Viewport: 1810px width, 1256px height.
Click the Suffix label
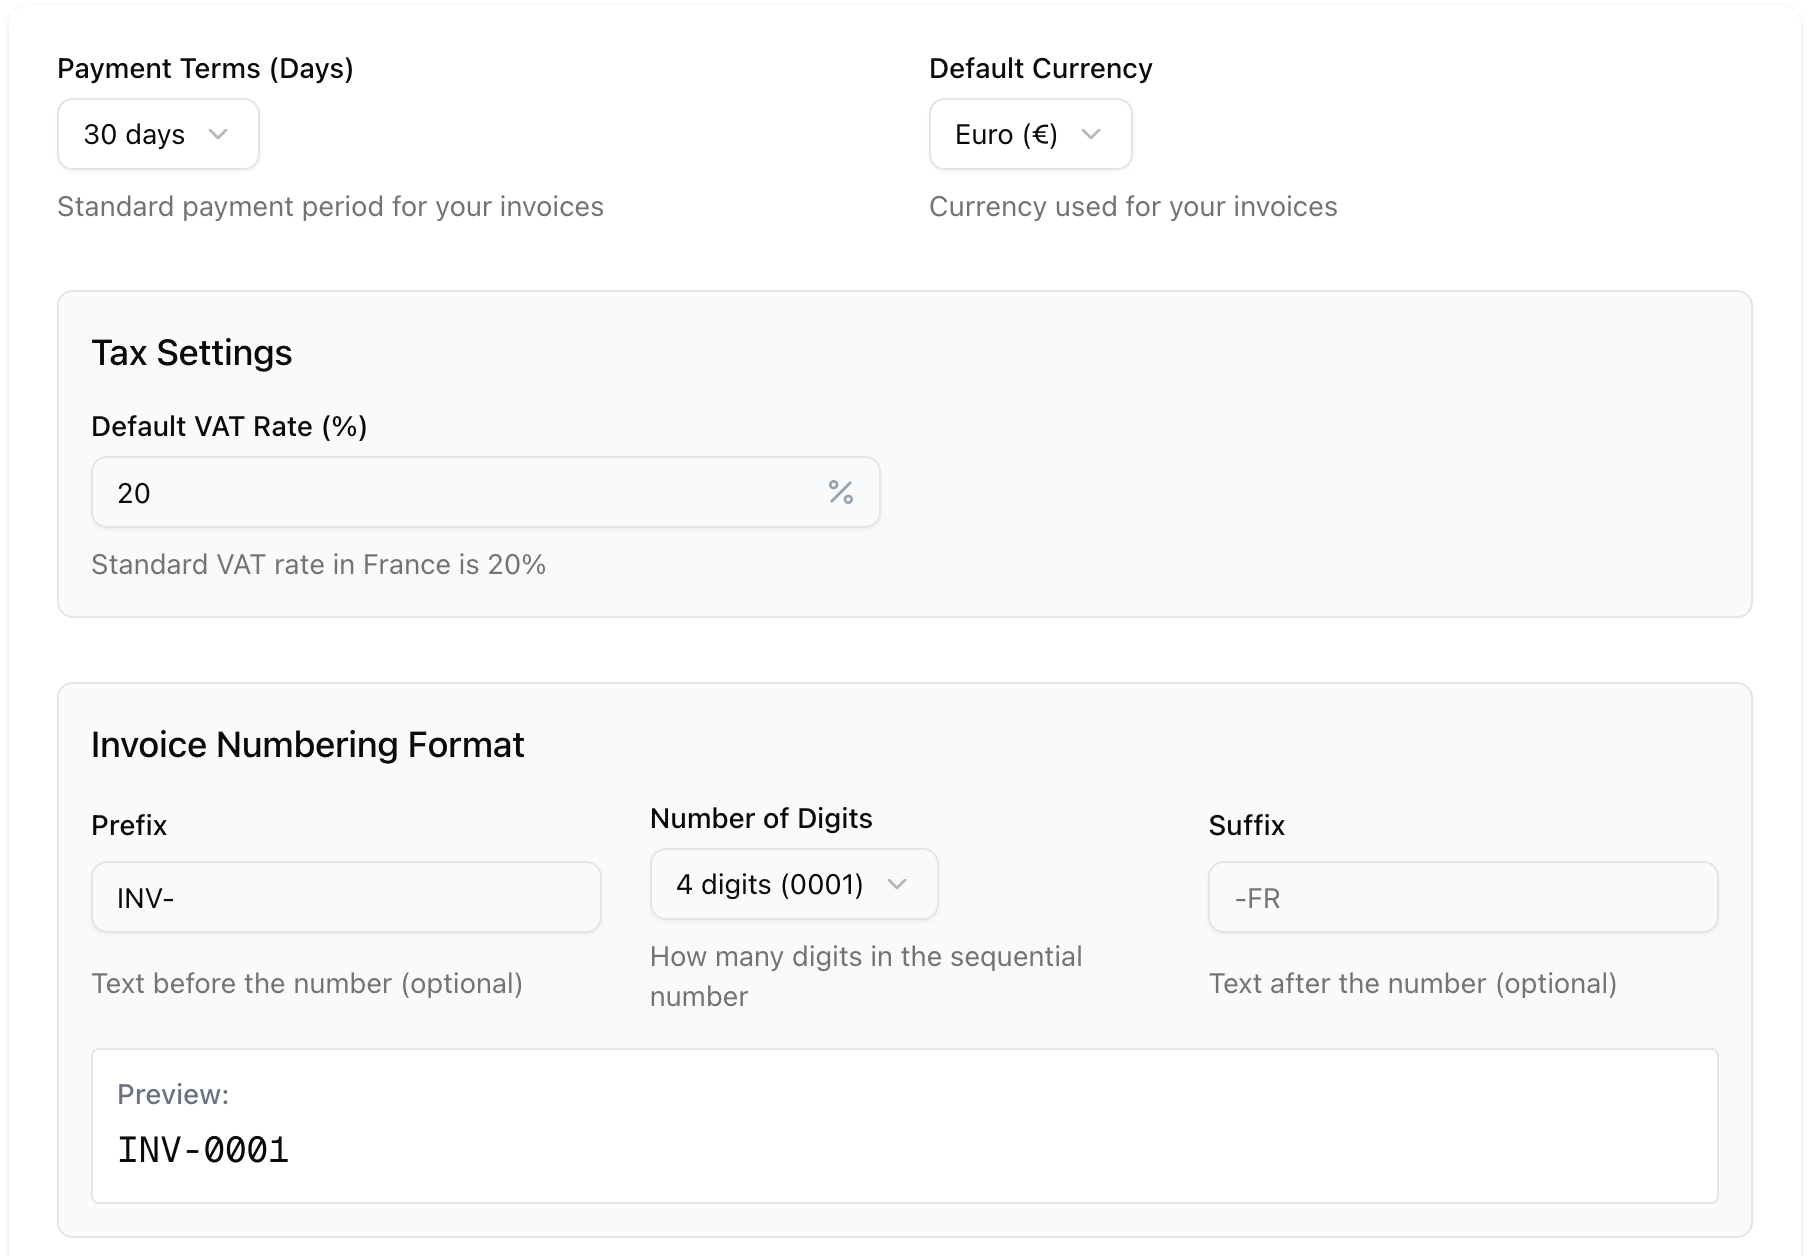(1247, 826)
